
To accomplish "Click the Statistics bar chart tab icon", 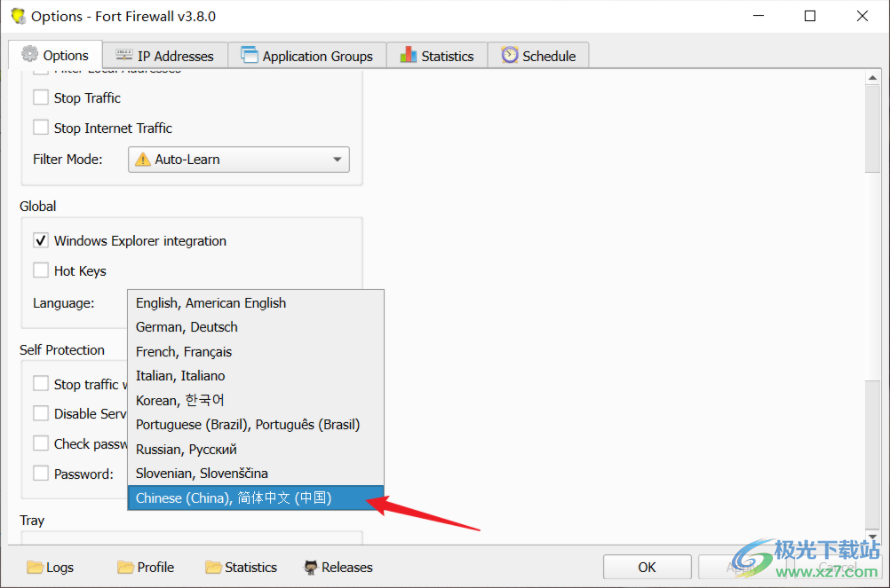I will pyautogui.click(x=408, y=55).
